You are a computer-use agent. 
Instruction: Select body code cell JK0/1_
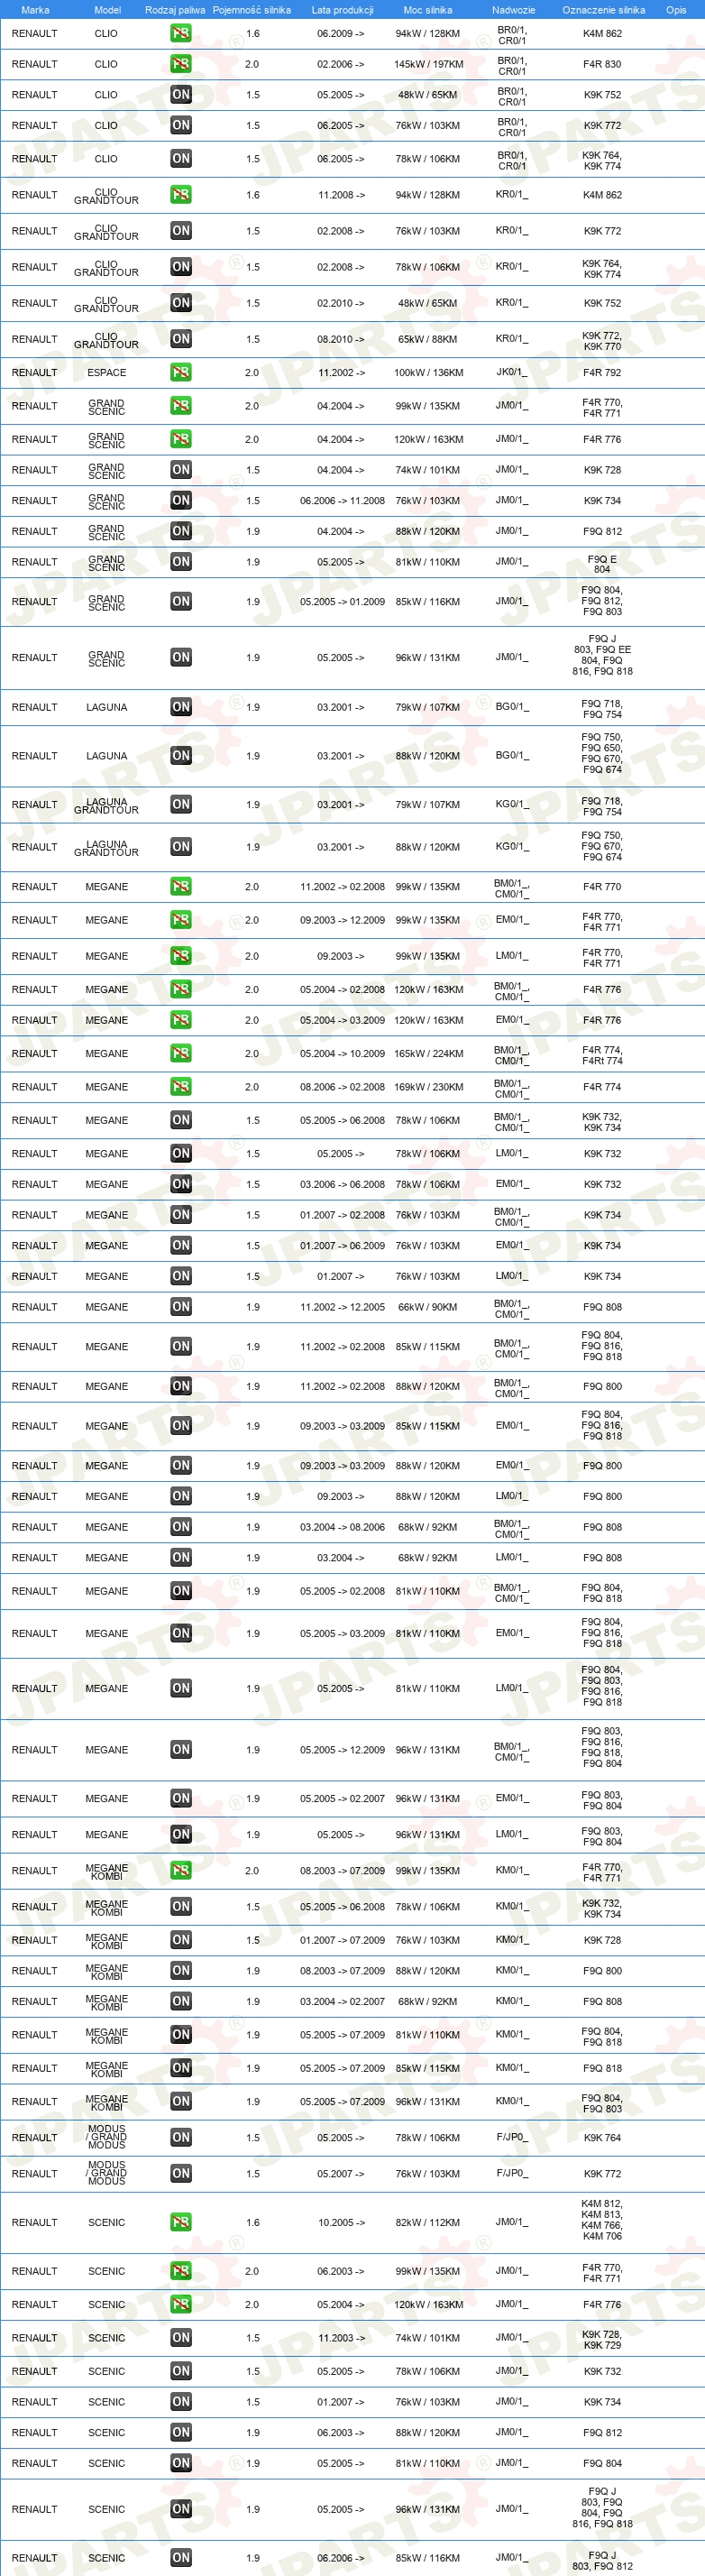511,372
